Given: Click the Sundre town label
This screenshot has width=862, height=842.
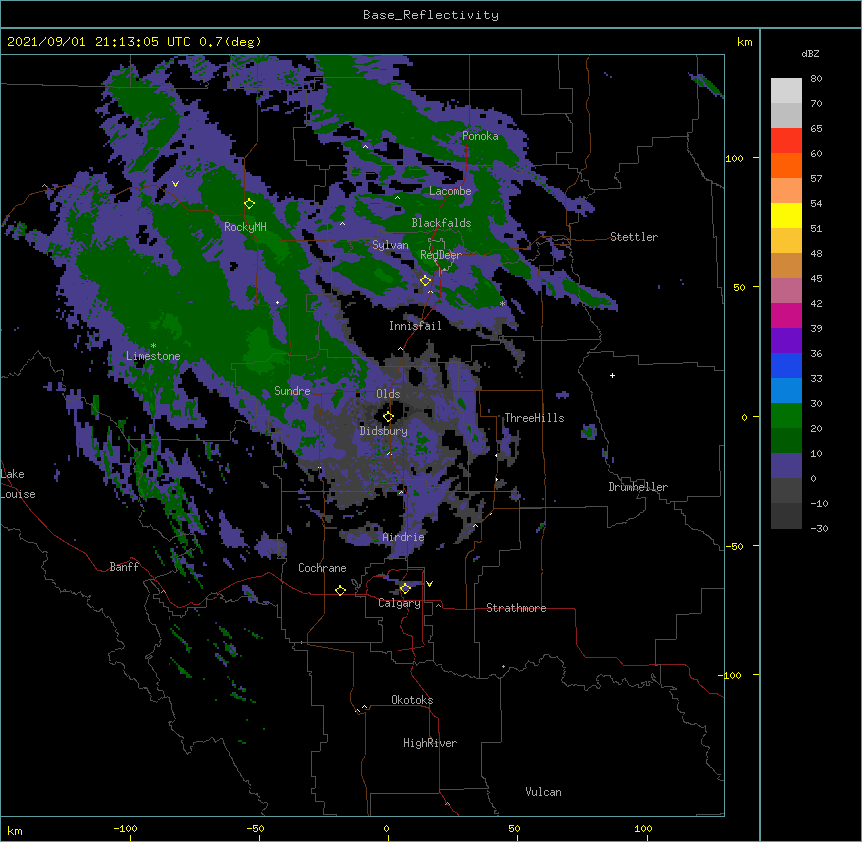Looking at the screenshot, I should (292, 391).
